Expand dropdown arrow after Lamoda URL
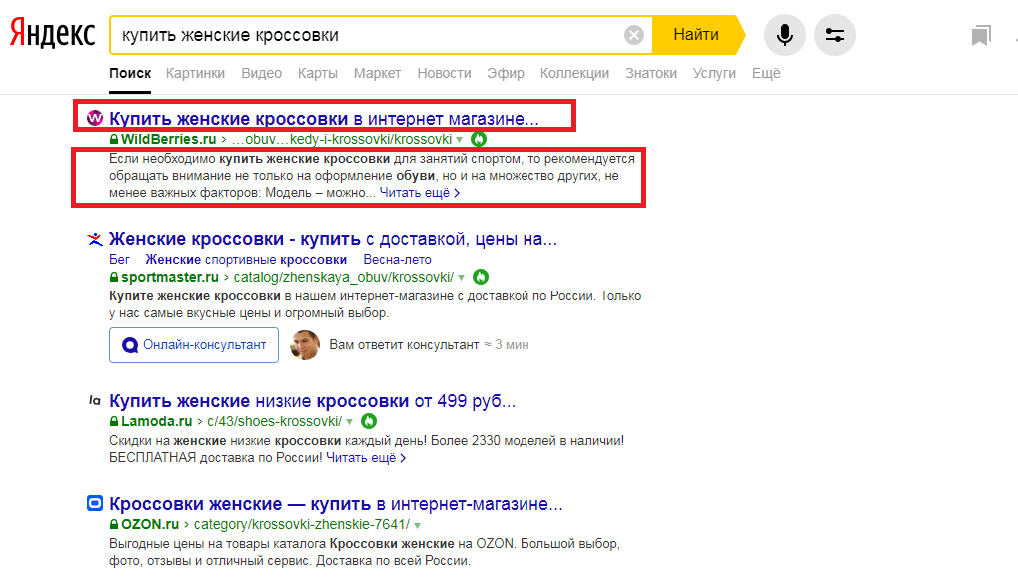The image size is (1018, 584). tap(349, 422)
